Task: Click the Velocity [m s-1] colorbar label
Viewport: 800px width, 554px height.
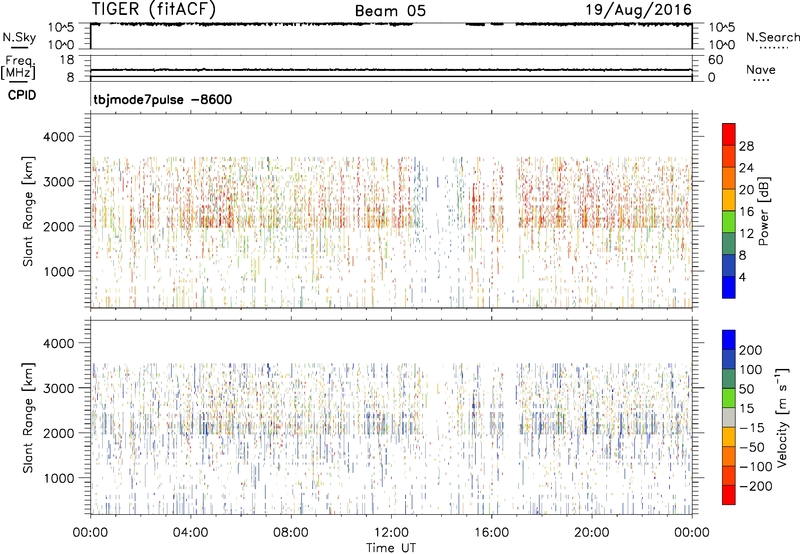Action: (782, 418)
